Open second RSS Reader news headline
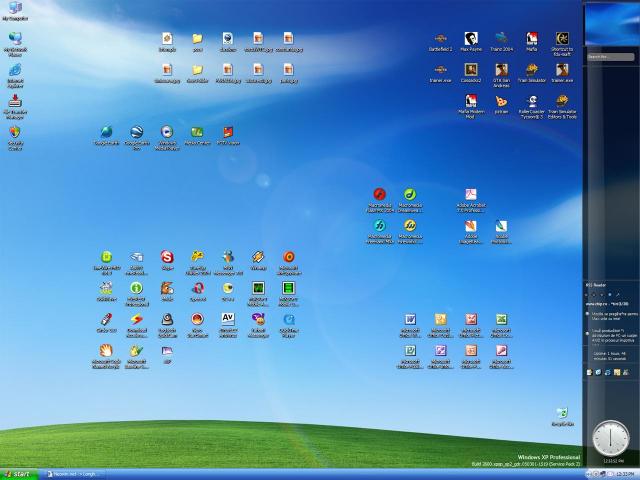The height and width of the screenshot is (480, 640). coord(612,337)
